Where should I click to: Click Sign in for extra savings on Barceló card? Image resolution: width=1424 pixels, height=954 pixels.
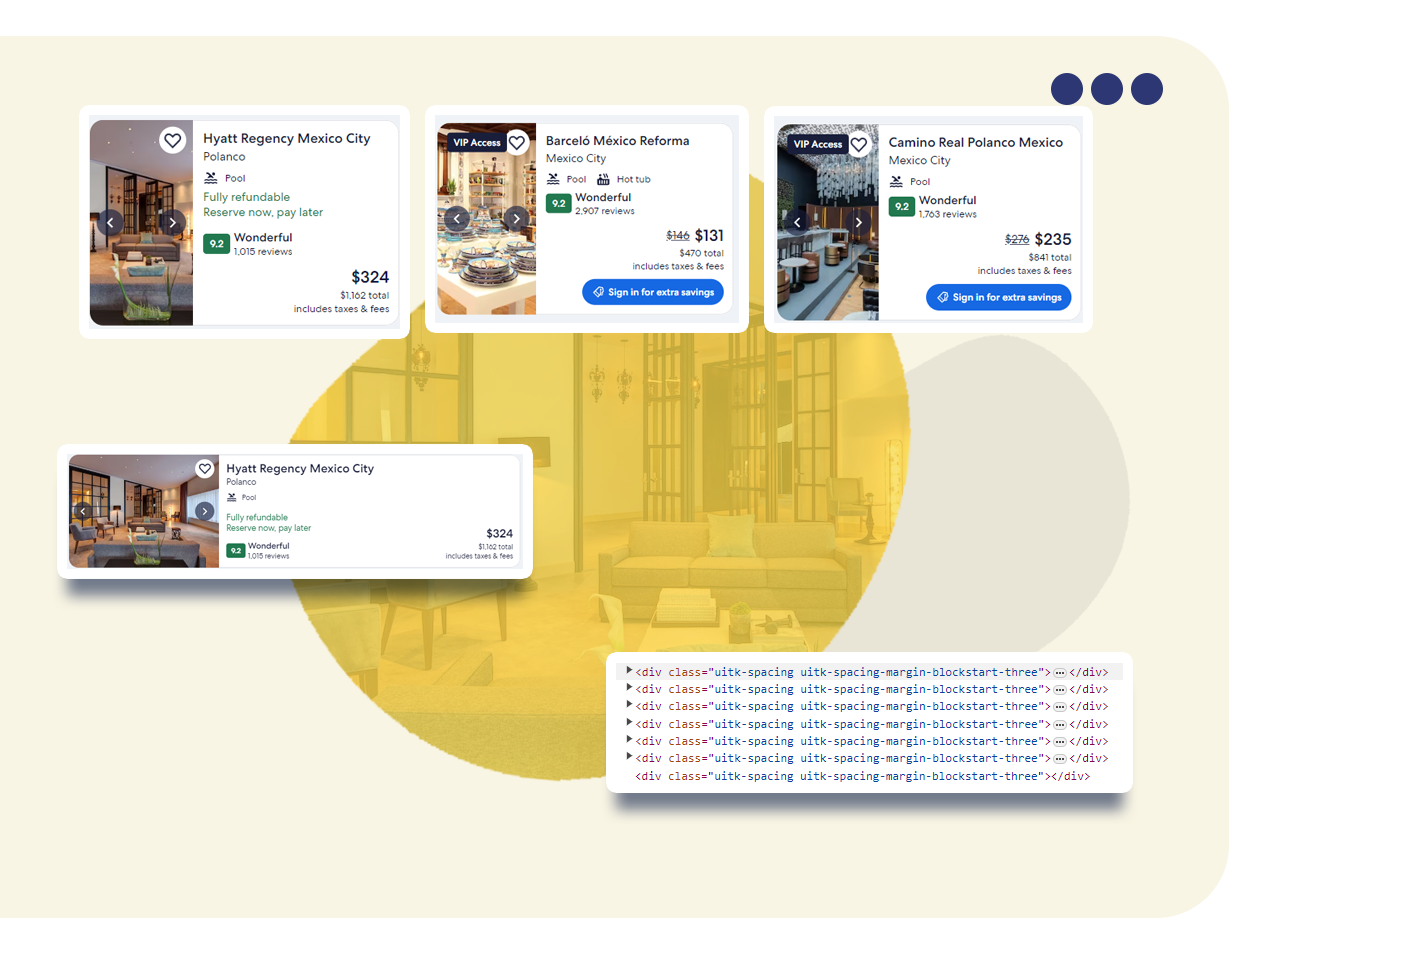652,292
